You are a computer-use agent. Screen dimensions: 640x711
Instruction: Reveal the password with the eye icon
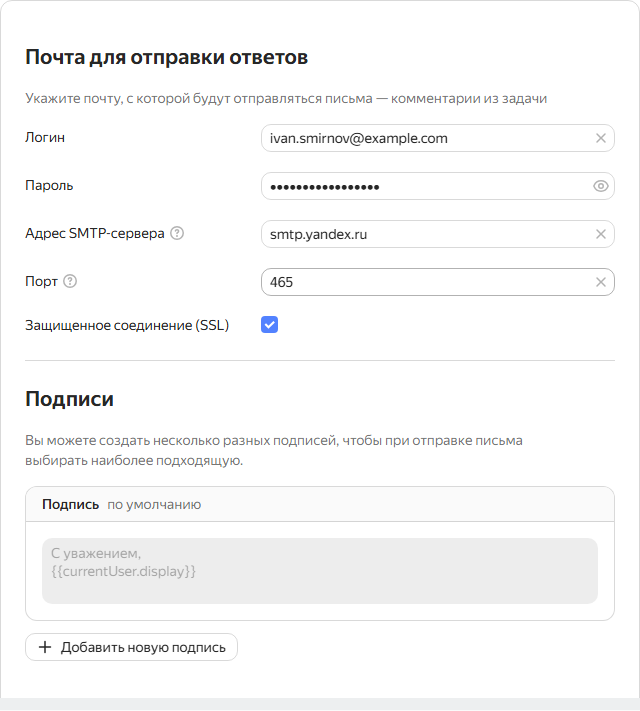(601, 186)
